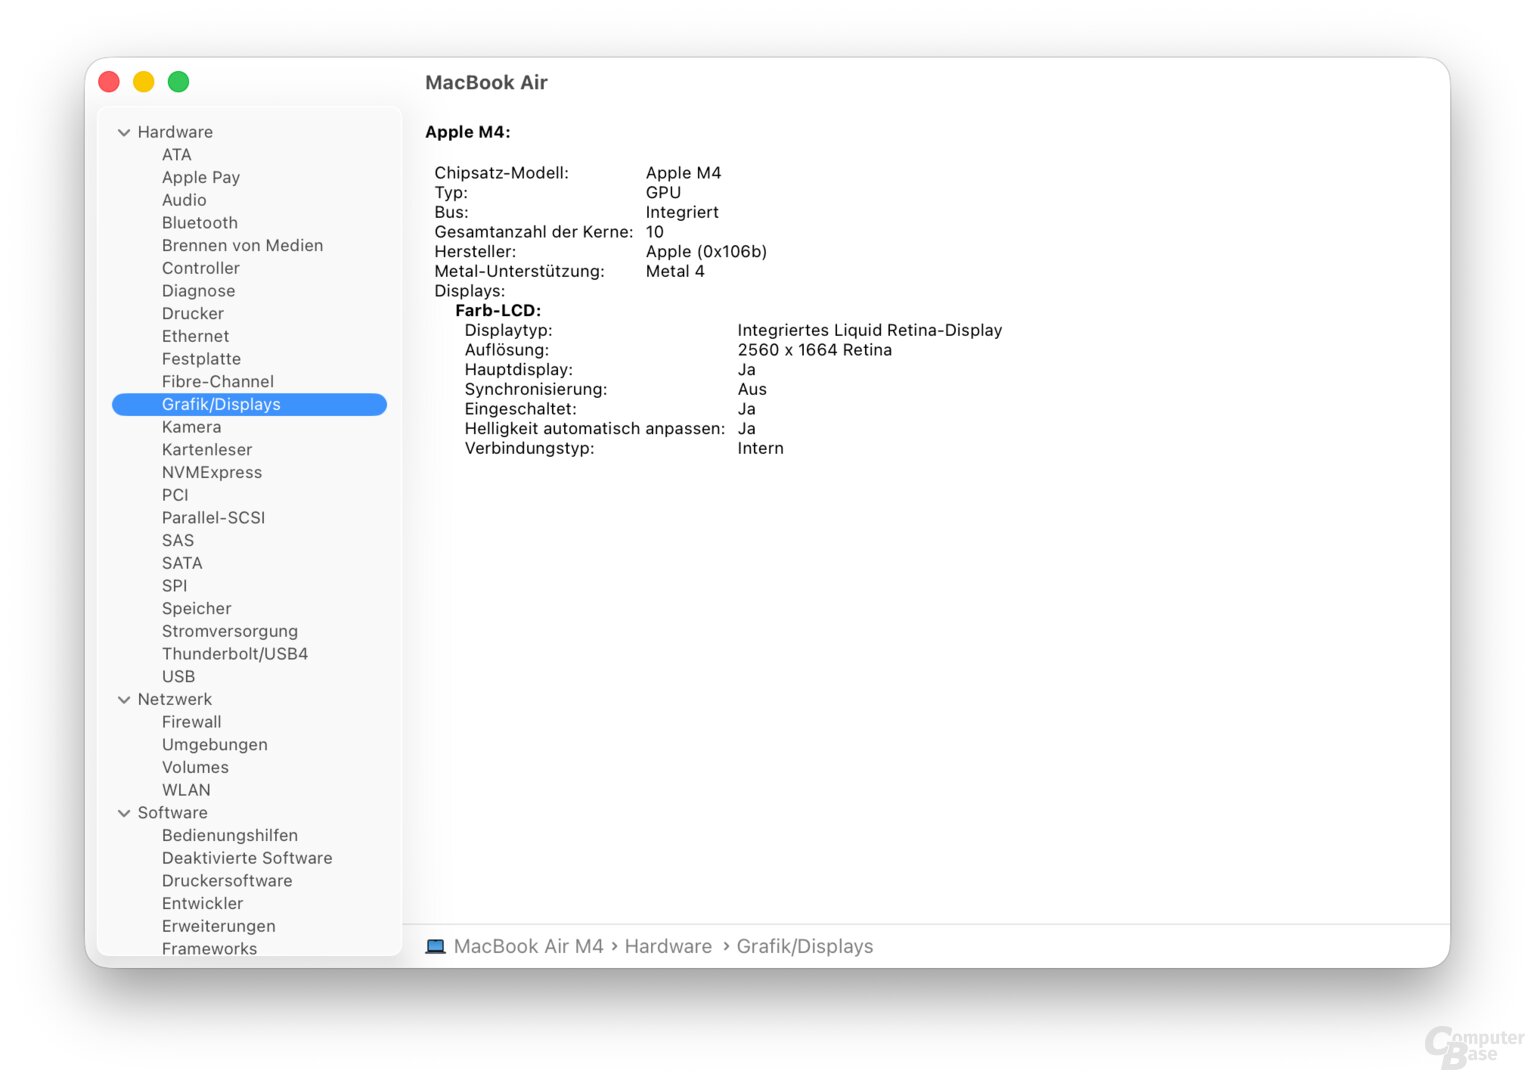This screenshot has height=1080, width=1535.
Task: Open the Festplatte entry
Action: point(201,359)
